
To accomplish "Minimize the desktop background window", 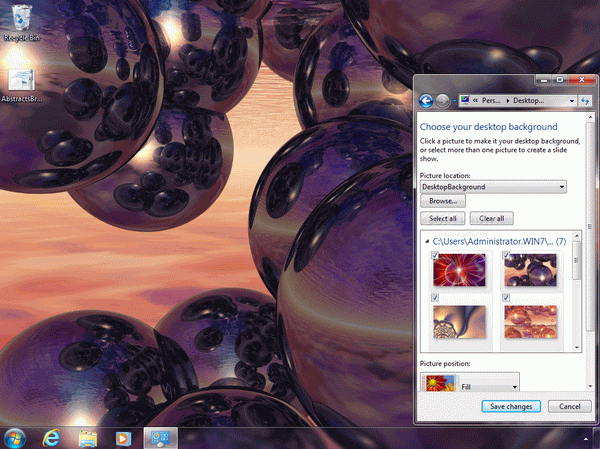I will (543, 80).
